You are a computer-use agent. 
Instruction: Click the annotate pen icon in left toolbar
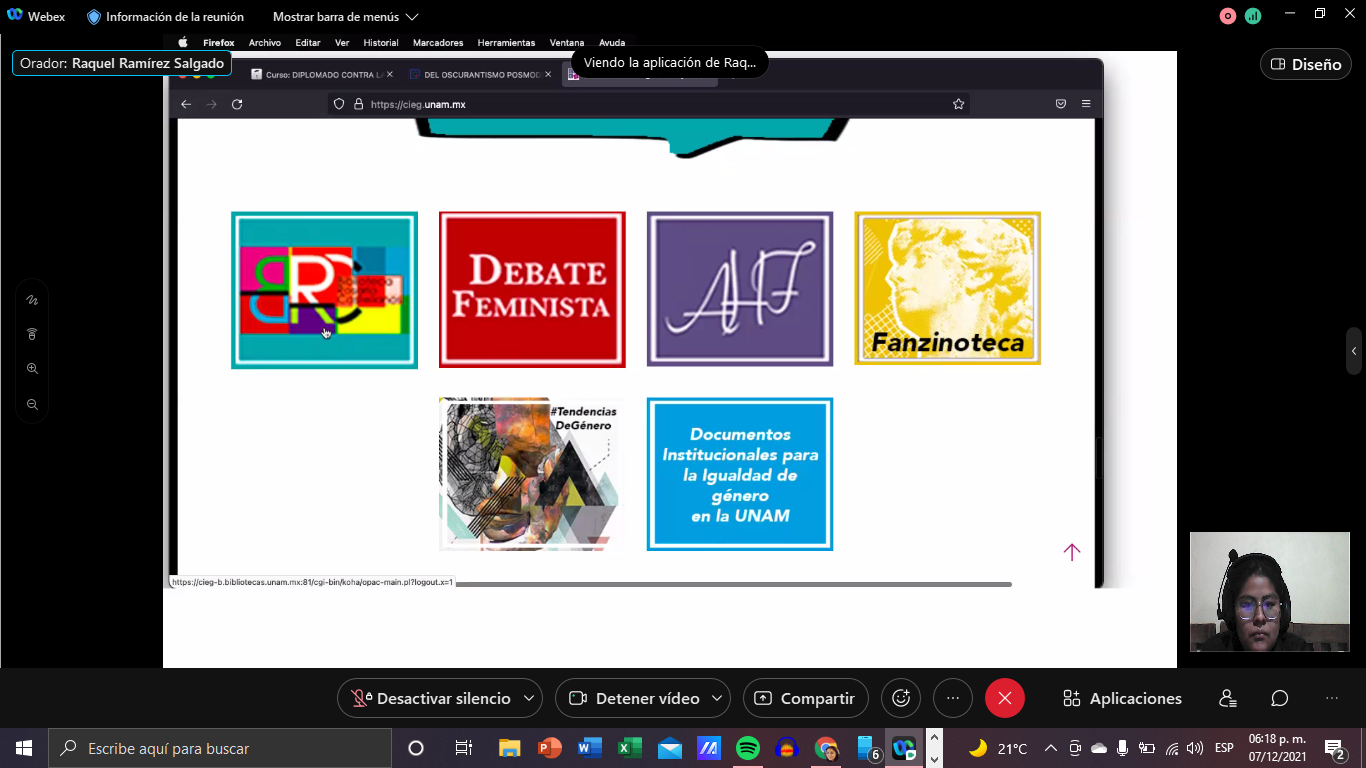32,299
